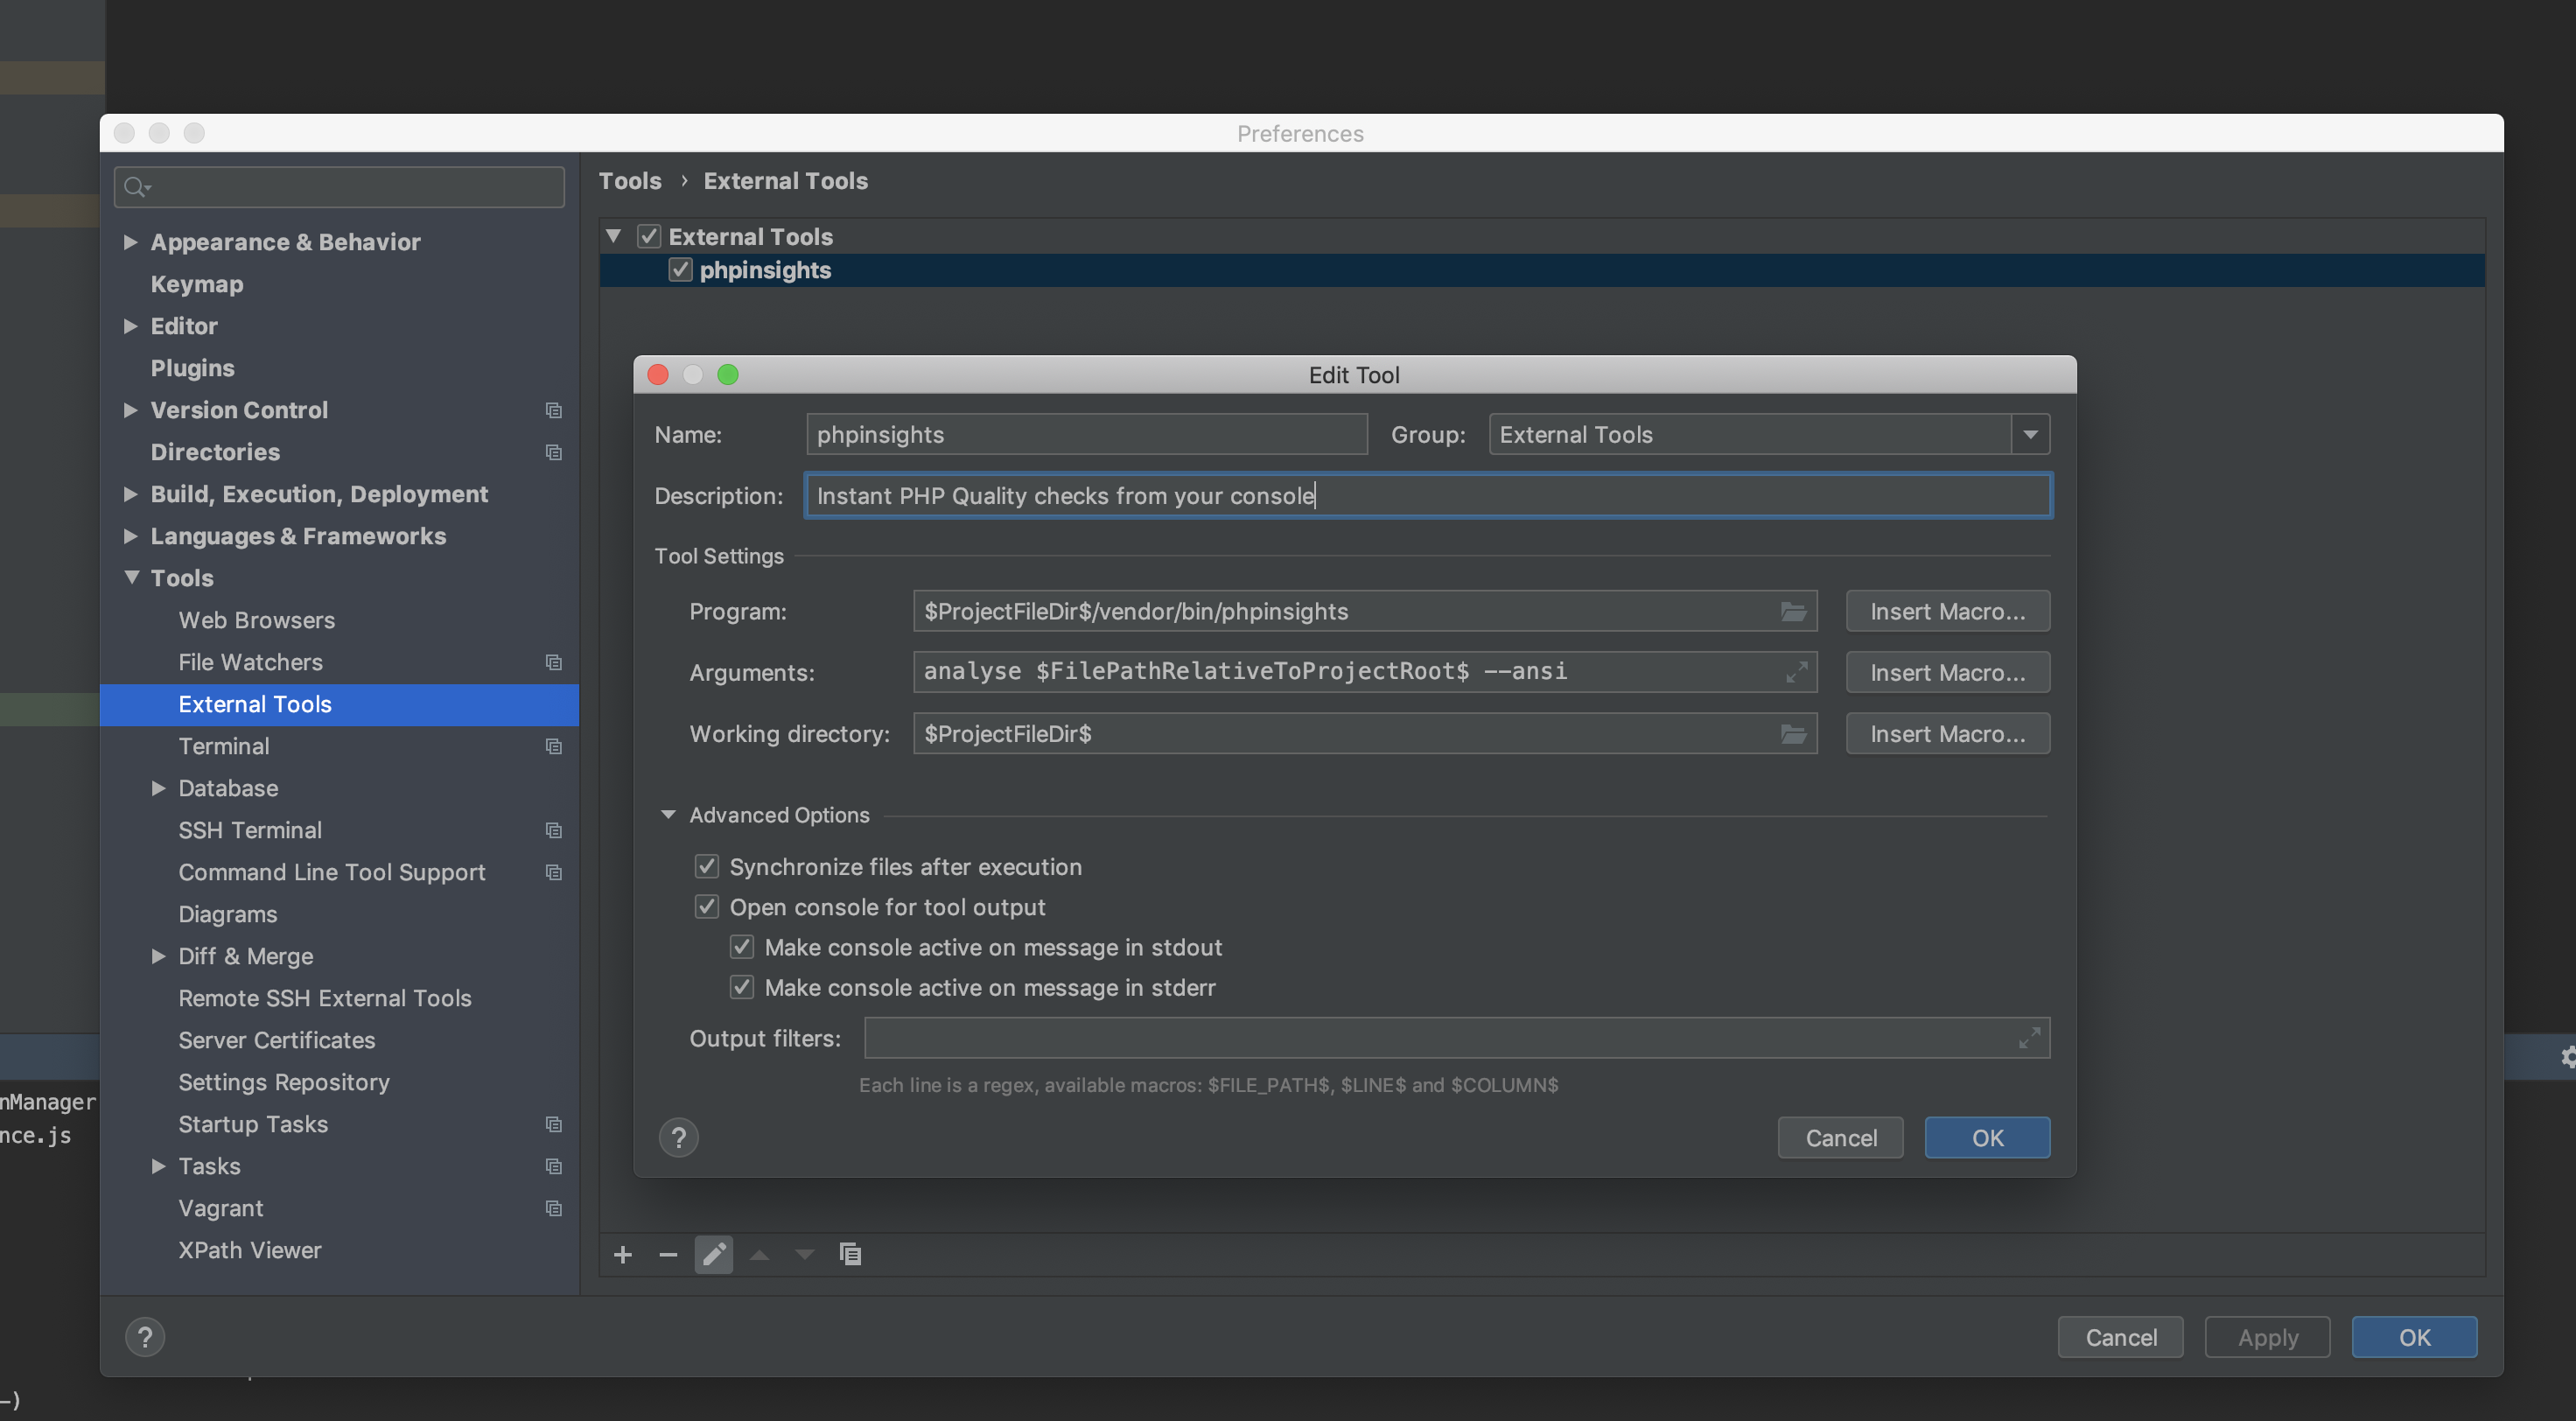The image size is (2576, 1421).
Task: Click the Copy tool toolbar icon
Action: (850, 1254)
